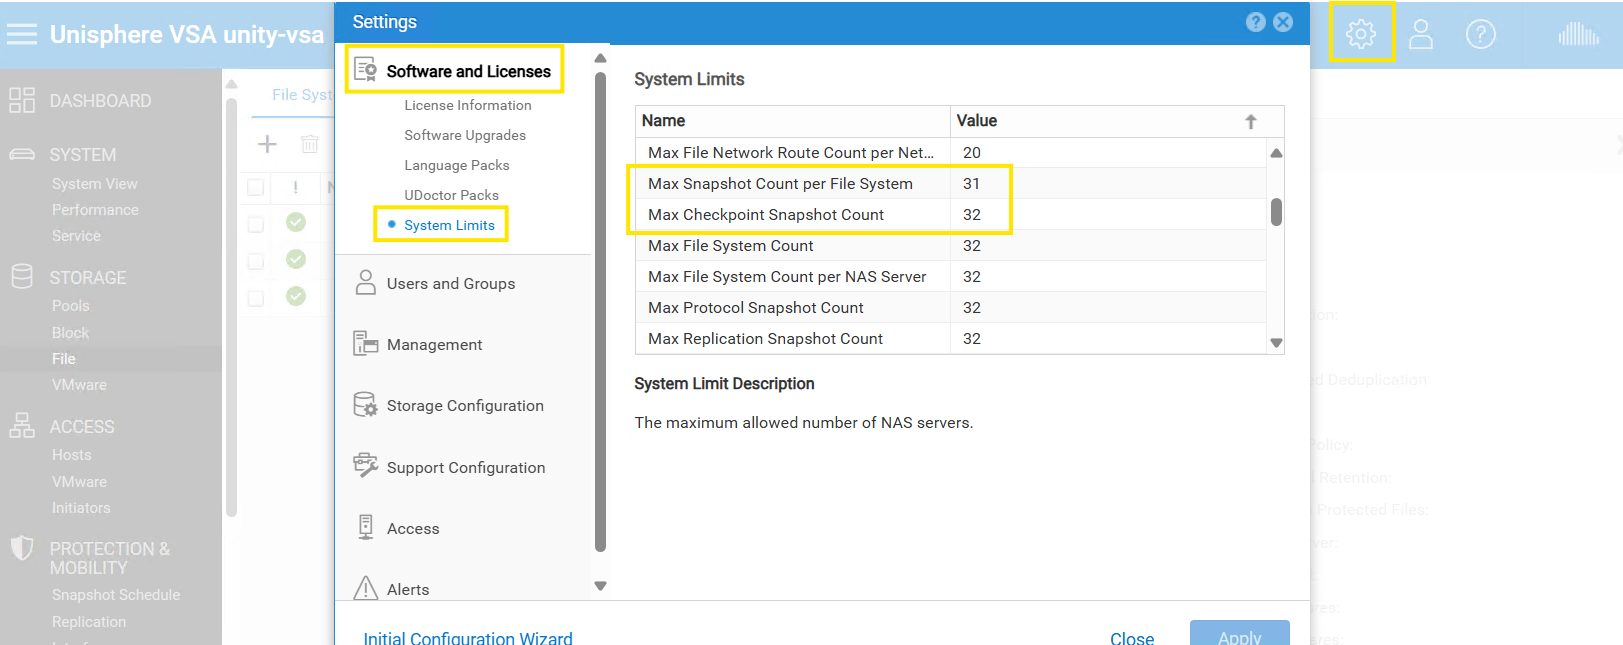Image resolution: width=1623 pixels, height=645 pixels.
Task: Select Max Checkpoint Snapshot Count row
Action: (950, 214)
